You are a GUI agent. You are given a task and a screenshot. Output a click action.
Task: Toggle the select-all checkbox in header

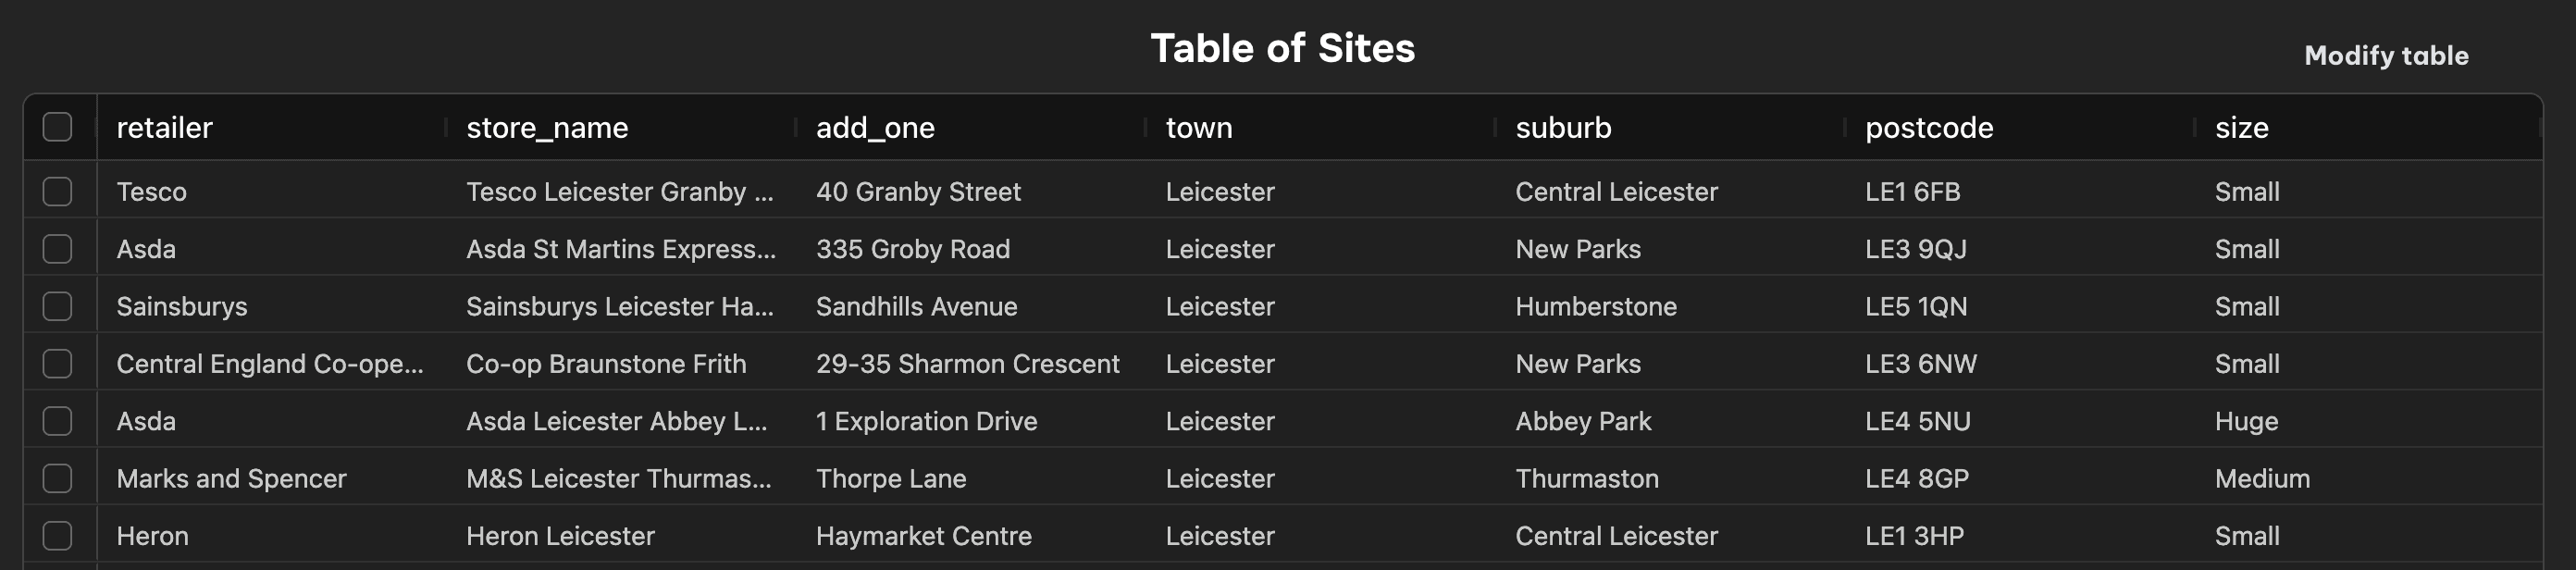click(x=57, y=127)
